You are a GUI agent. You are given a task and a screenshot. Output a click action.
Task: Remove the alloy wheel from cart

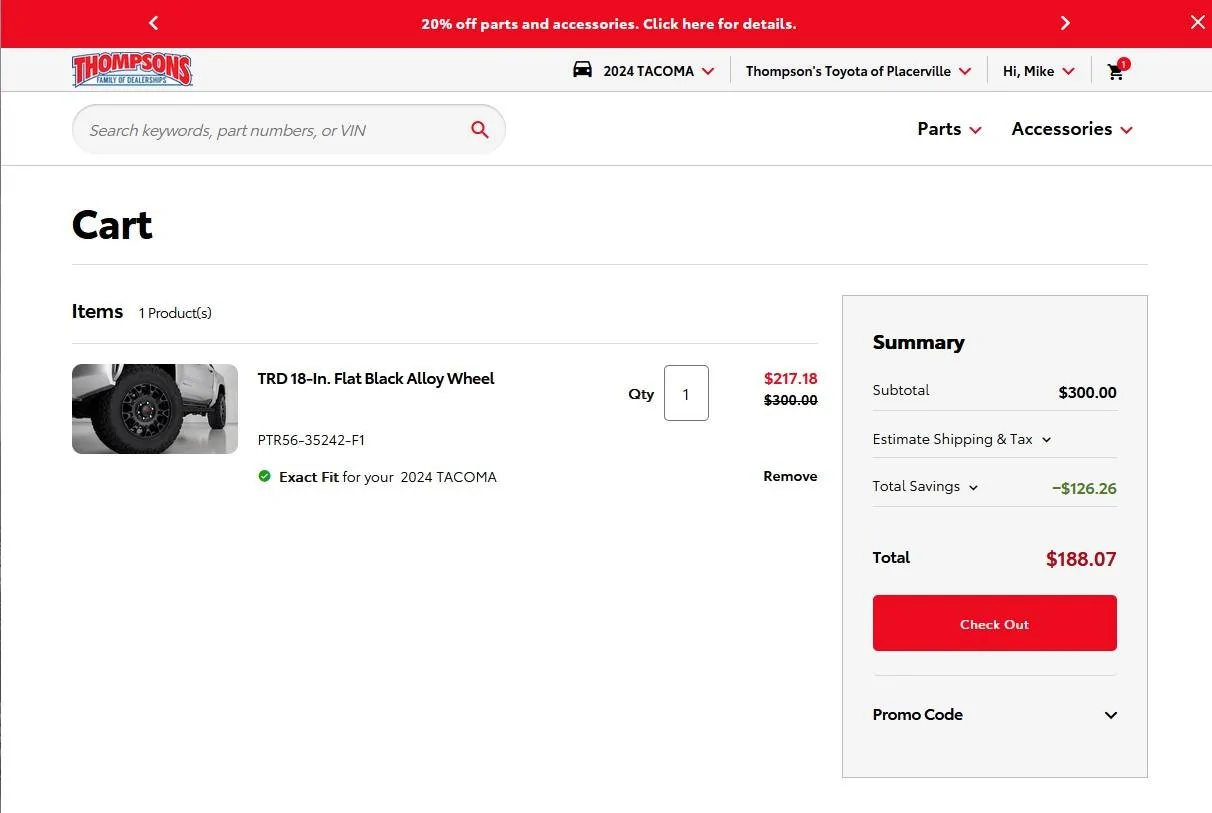pyautogui.click(x=790, y=476)
